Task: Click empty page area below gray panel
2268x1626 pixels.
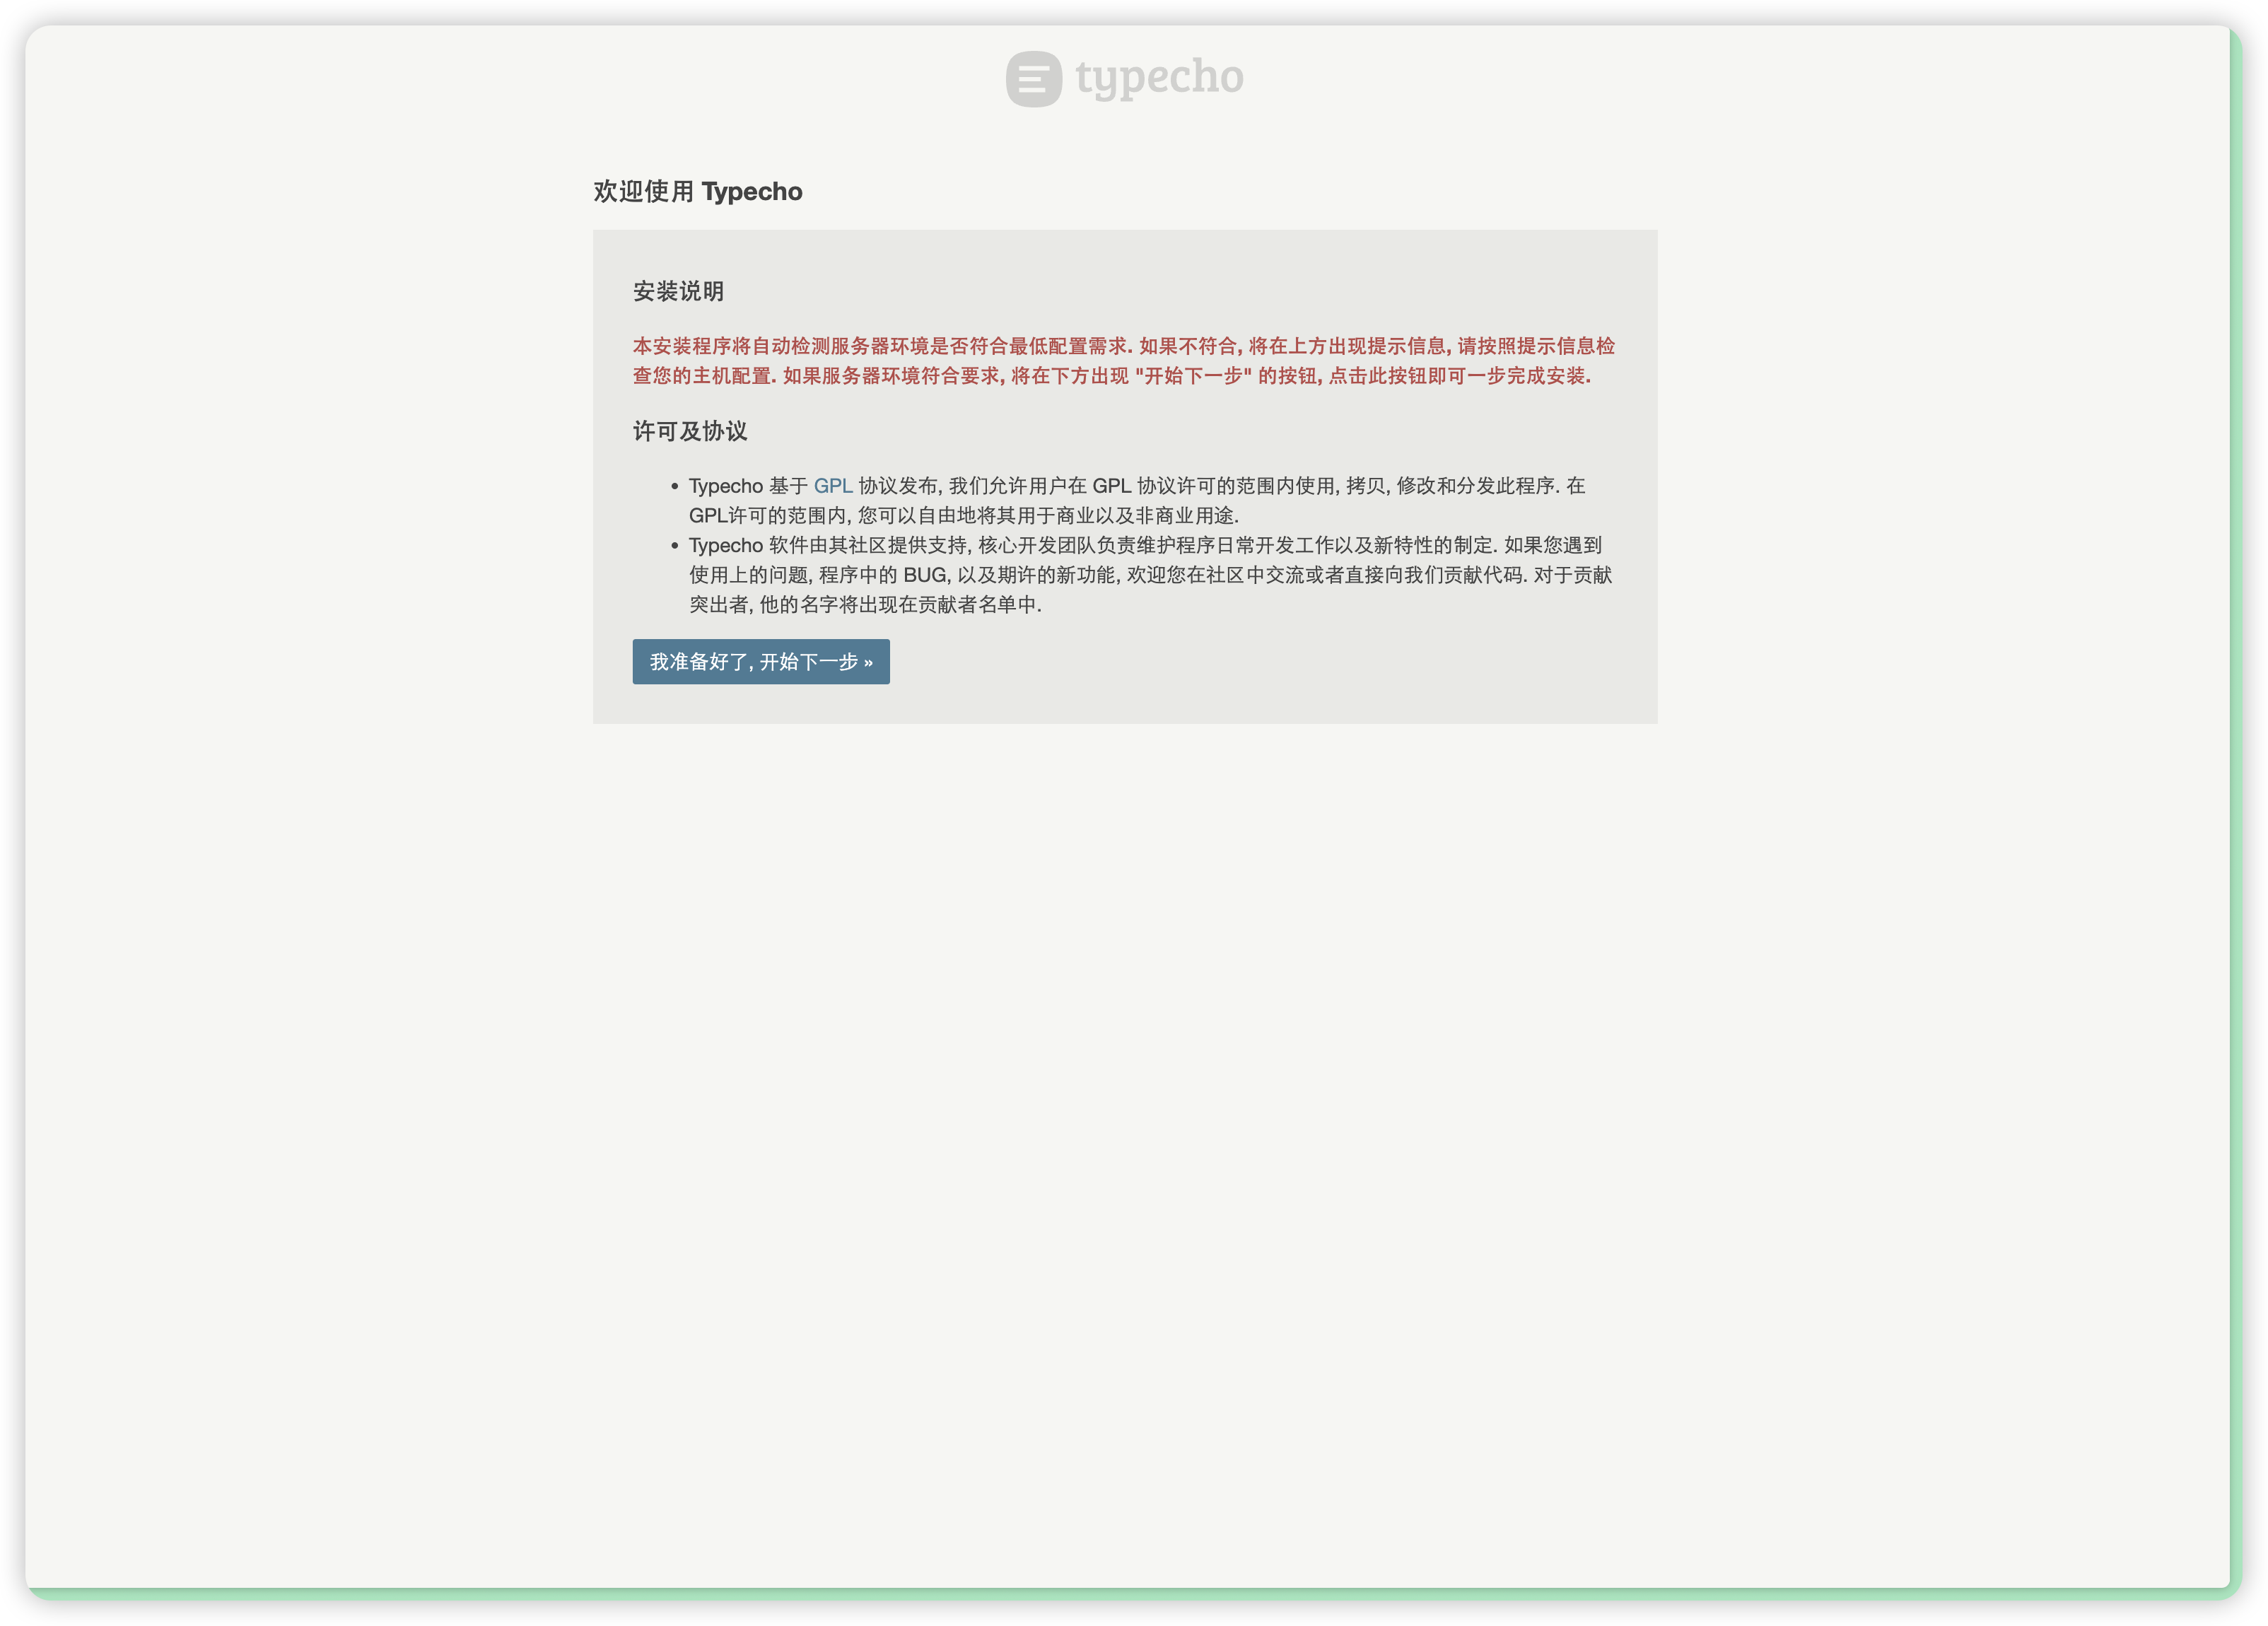Action: pos(1124,1100)
